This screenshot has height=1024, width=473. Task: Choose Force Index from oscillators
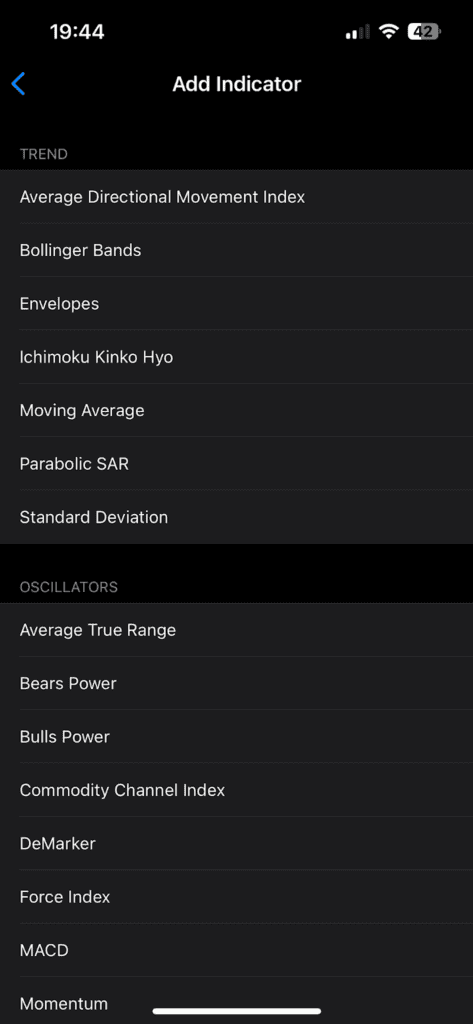[236, 897]
